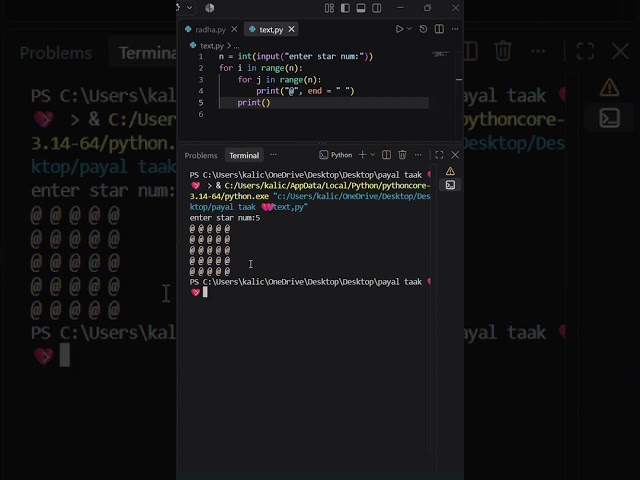Select the Terminal panel tab
Viewport: 640px width, 480px height.
click(244, 156)
